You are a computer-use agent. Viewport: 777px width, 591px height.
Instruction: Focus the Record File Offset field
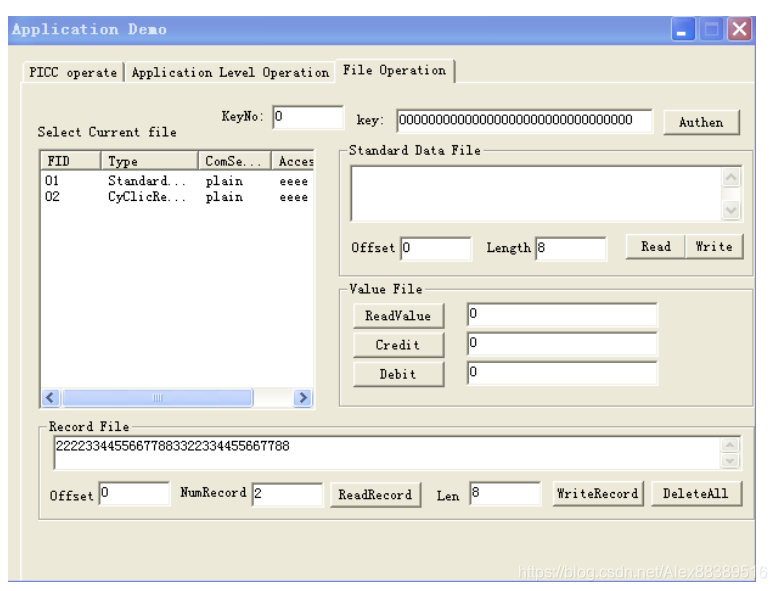134,493
